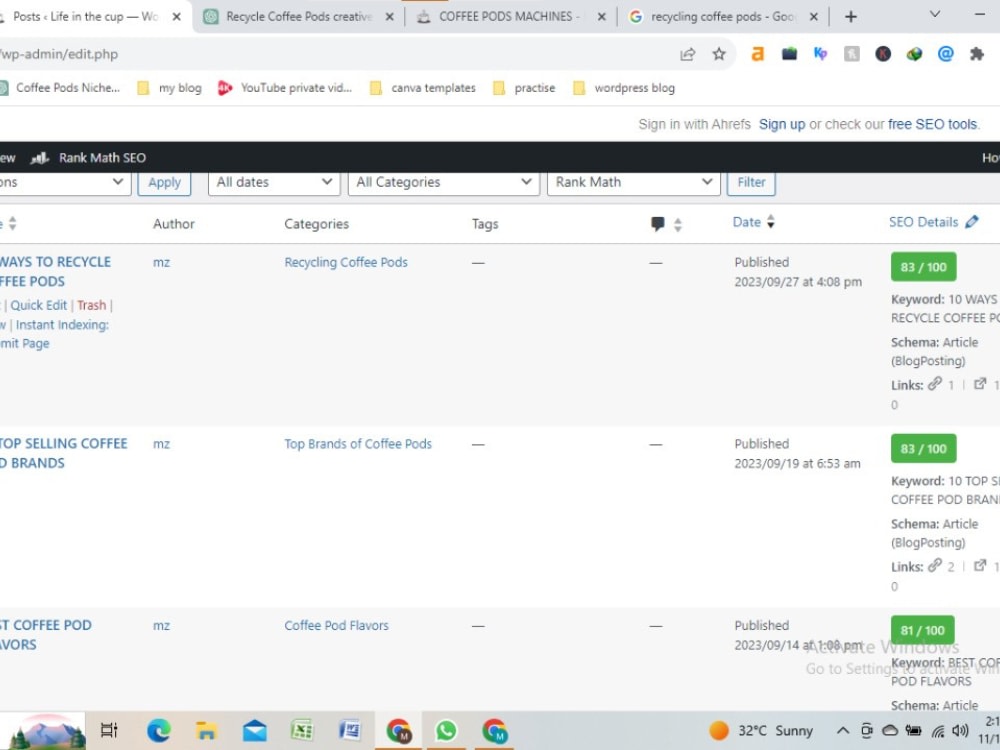Edit SEO Details with pencil icon

click(971, 222)
